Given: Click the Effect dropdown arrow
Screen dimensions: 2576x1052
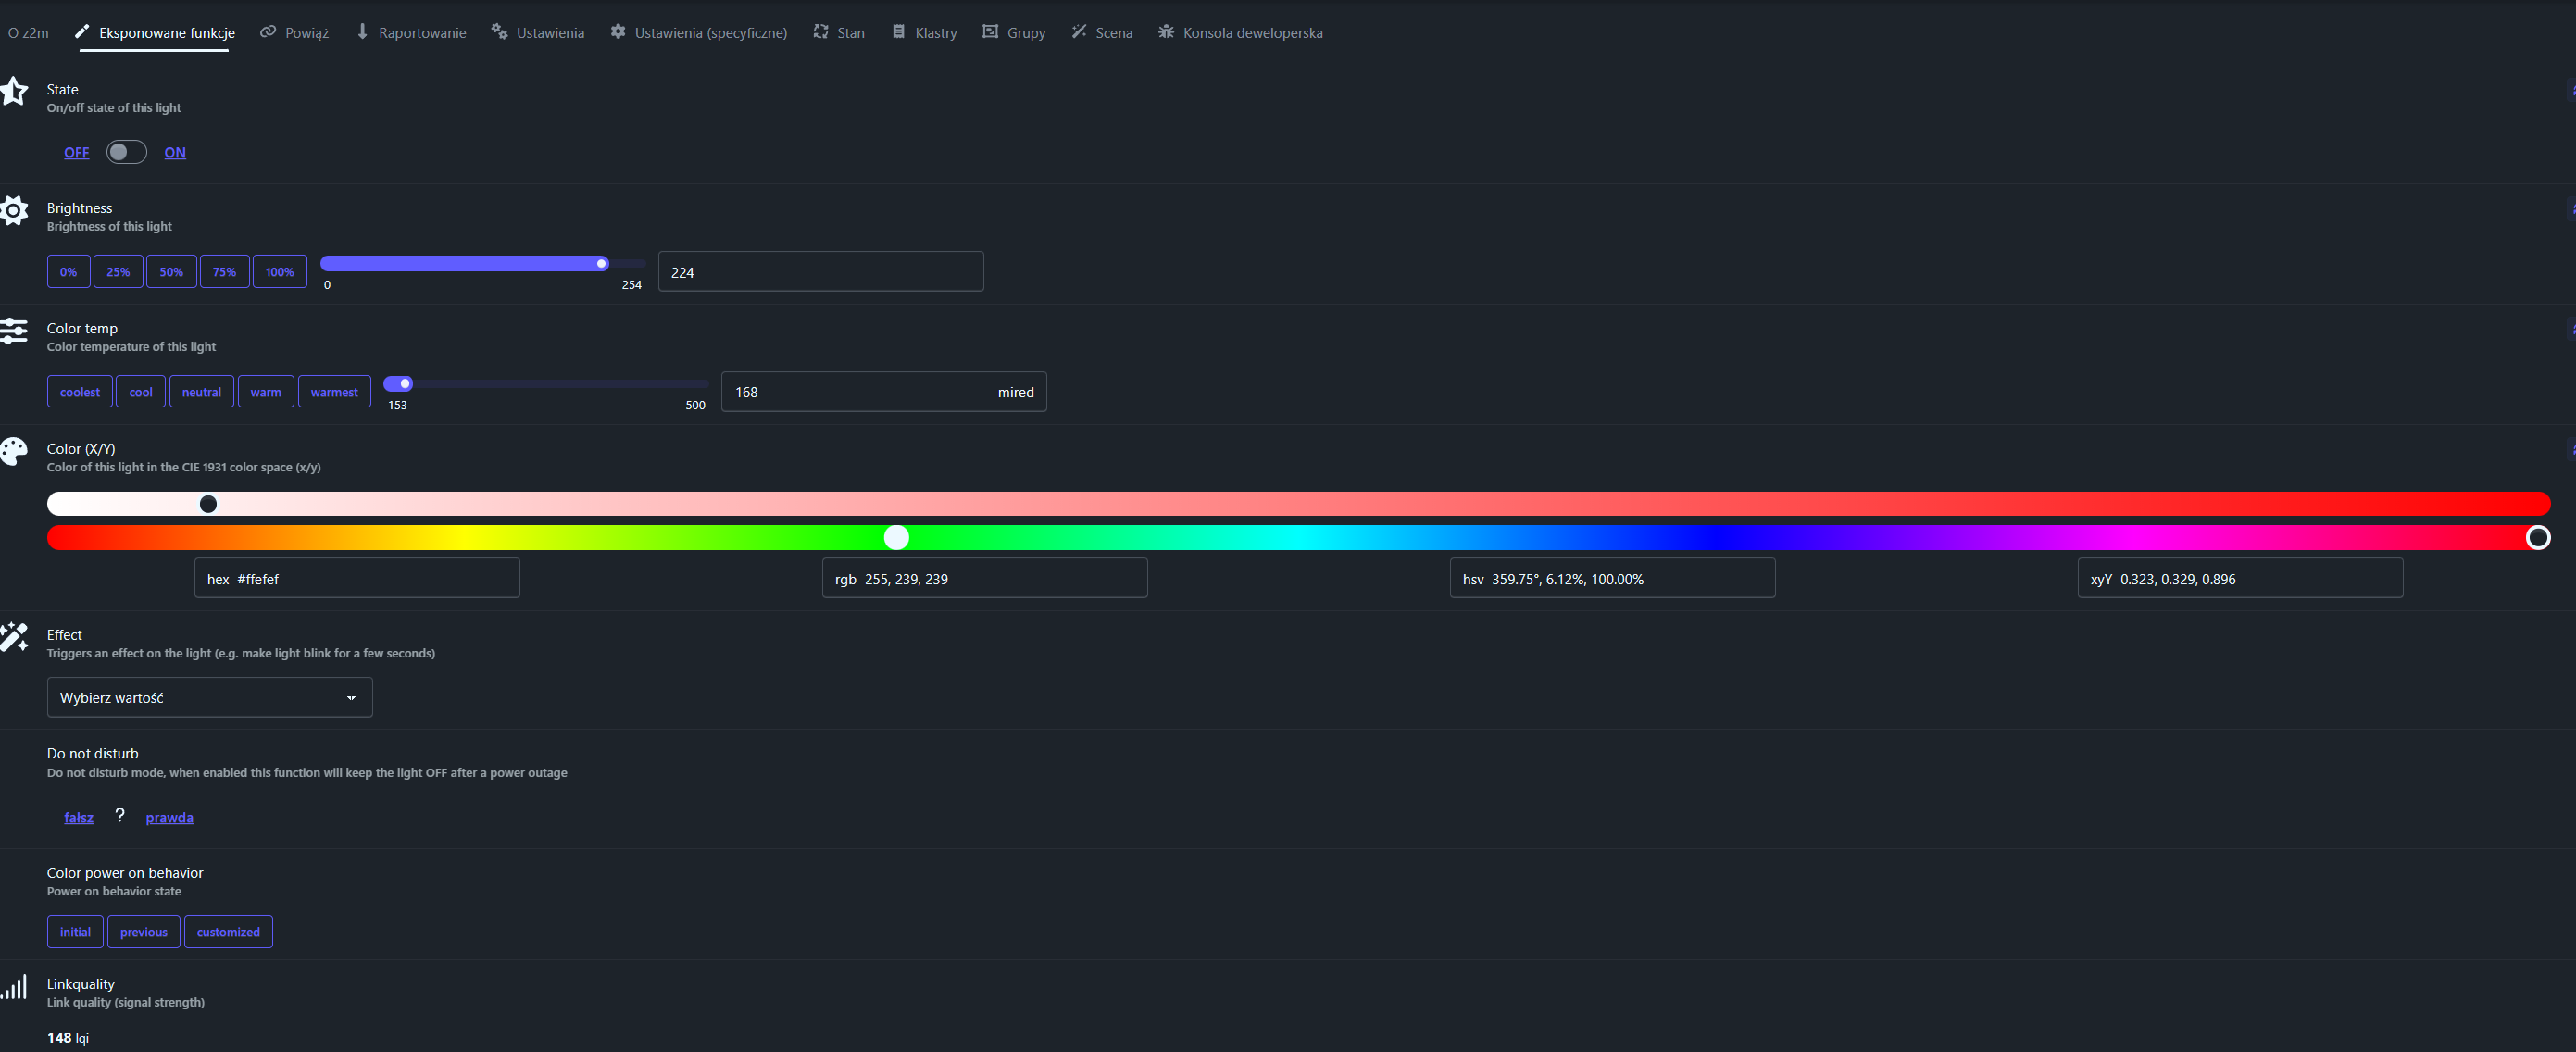Looking at the screenshot, I should tap(351, 698).
